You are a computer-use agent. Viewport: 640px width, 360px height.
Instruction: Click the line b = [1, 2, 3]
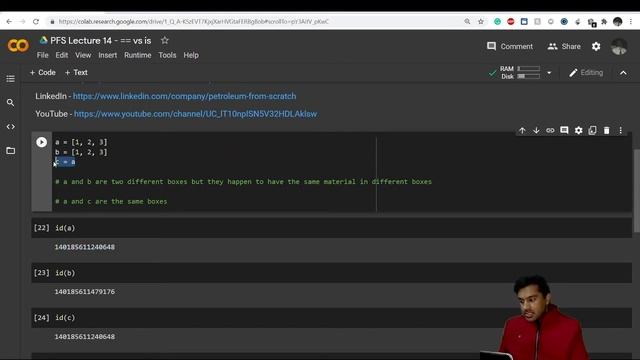81,152
